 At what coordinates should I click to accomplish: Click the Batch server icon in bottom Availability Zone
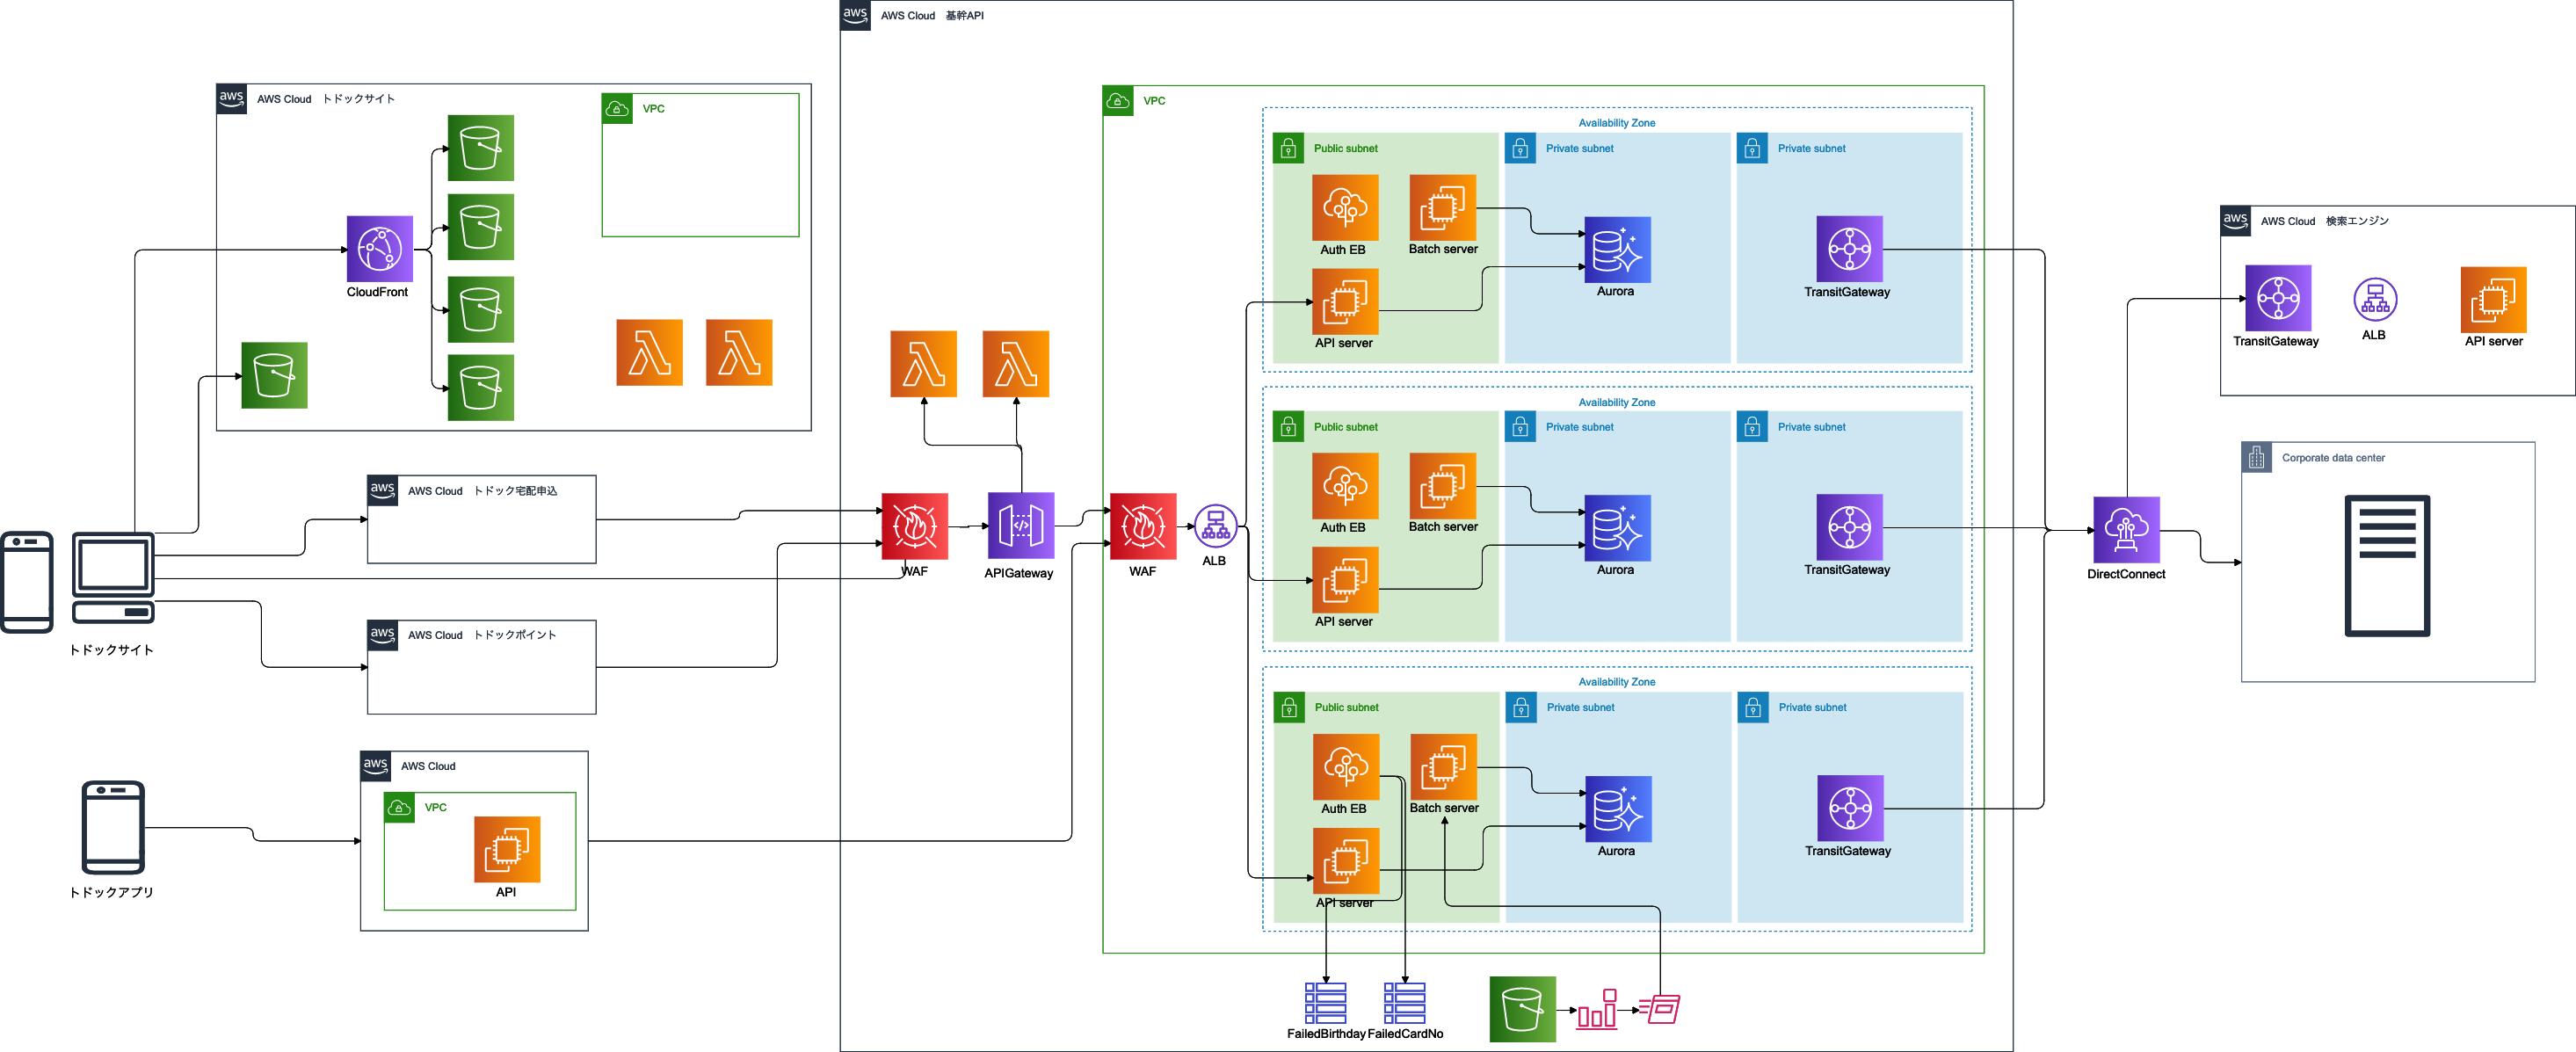click(1443, 767)
